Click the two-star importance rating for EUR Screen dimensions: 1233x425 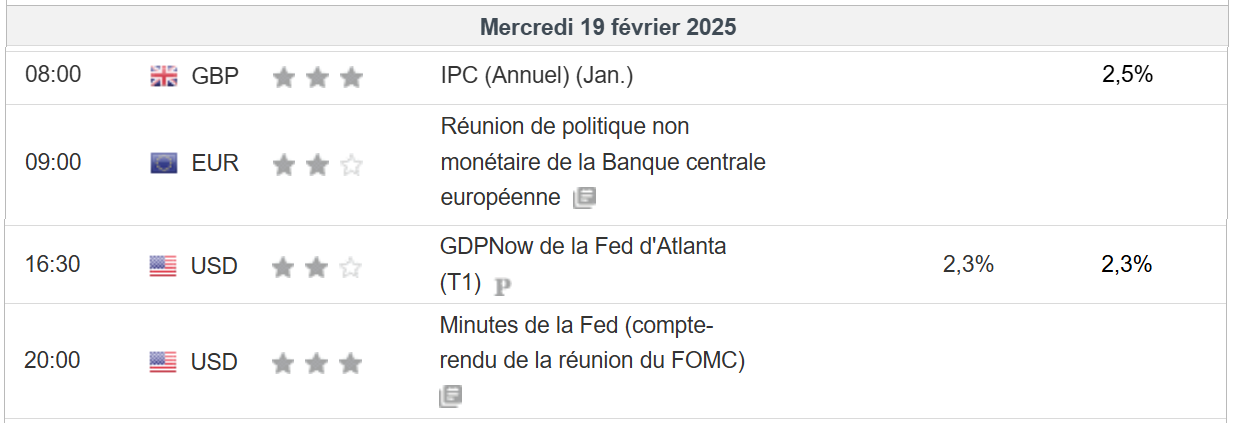[317, 165]
